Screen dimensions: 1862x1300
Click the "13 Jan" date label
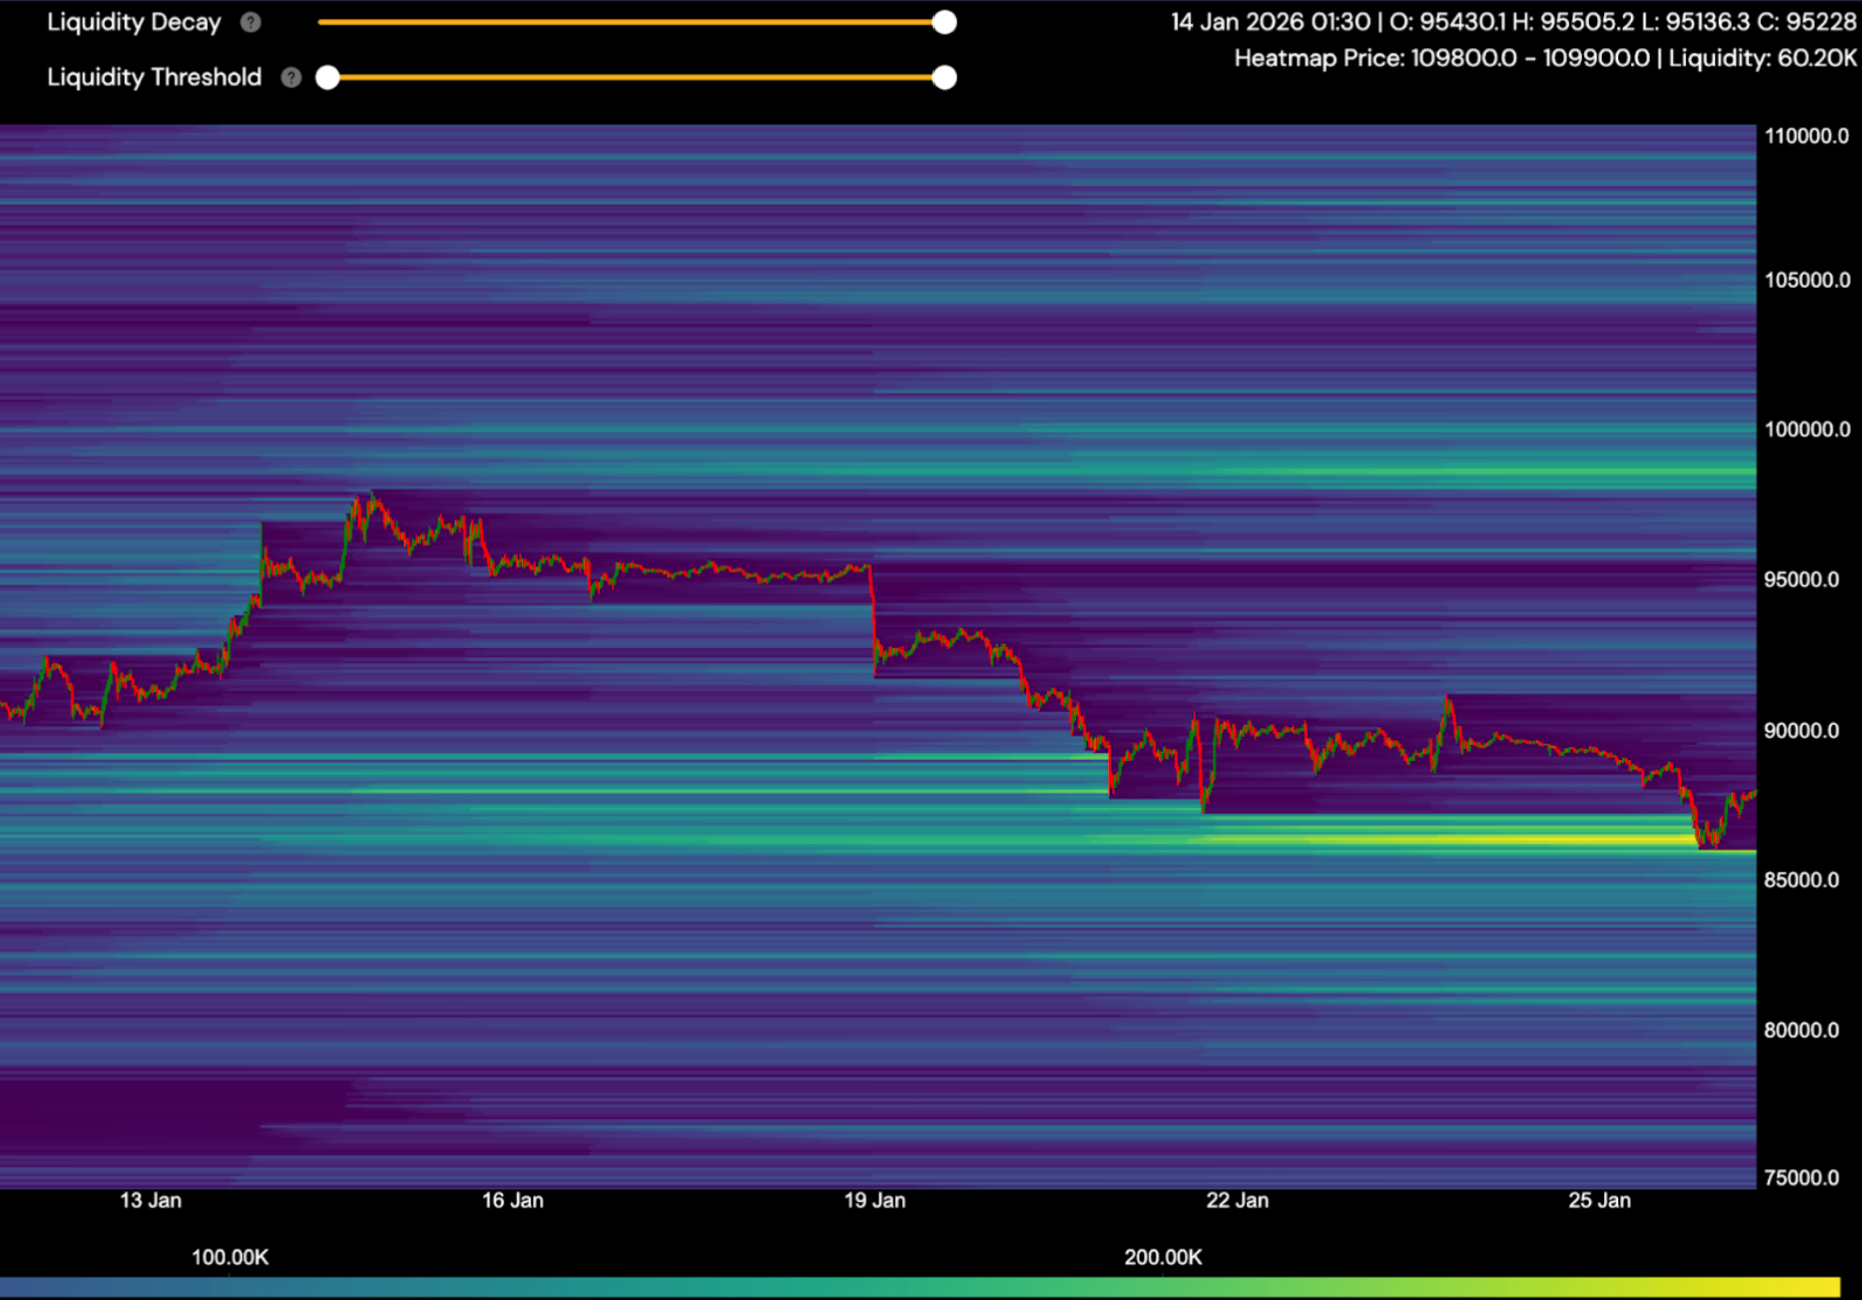tap(151, 1200)
